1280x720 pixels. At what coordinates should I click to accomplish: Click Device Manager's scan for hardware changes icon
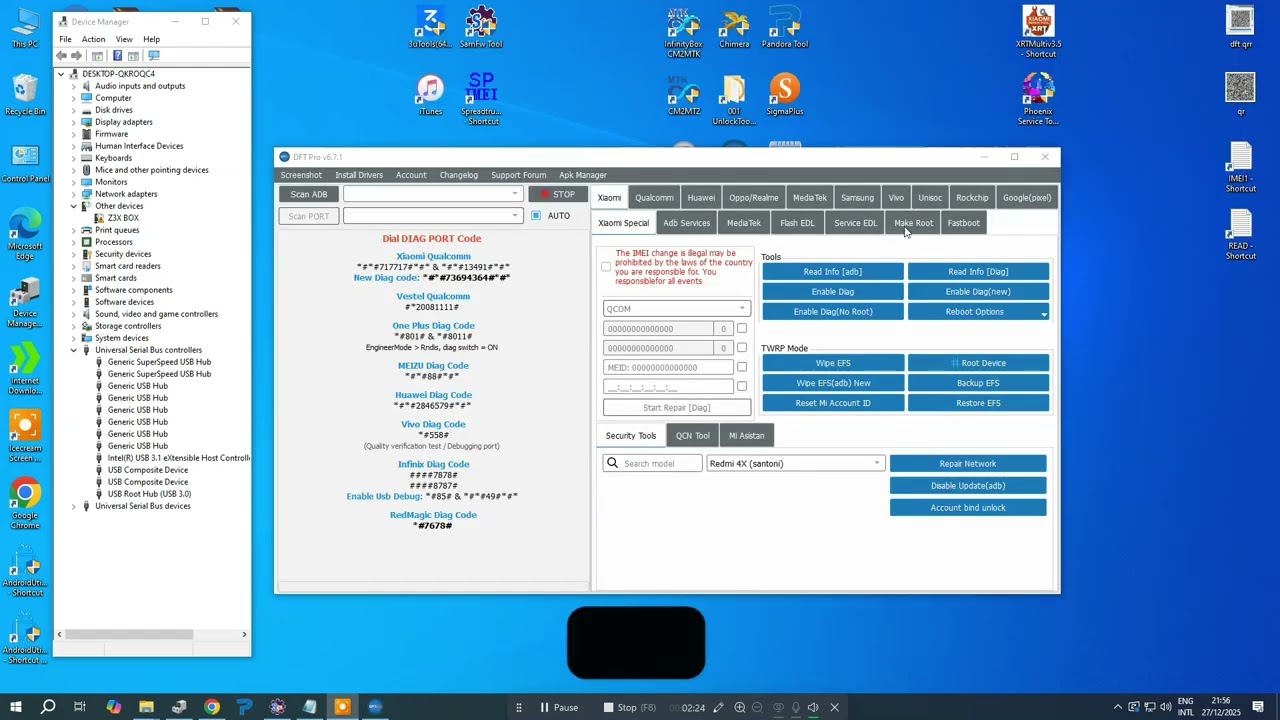pyautogui.click(x=154, y=56)
